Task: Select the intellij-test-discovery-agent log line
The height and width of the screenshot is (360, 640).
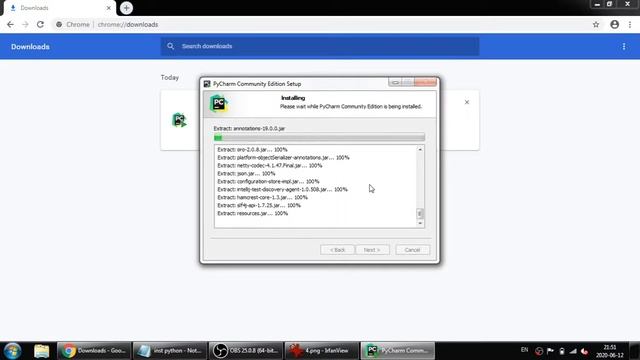Action: [x=282, y=189]
